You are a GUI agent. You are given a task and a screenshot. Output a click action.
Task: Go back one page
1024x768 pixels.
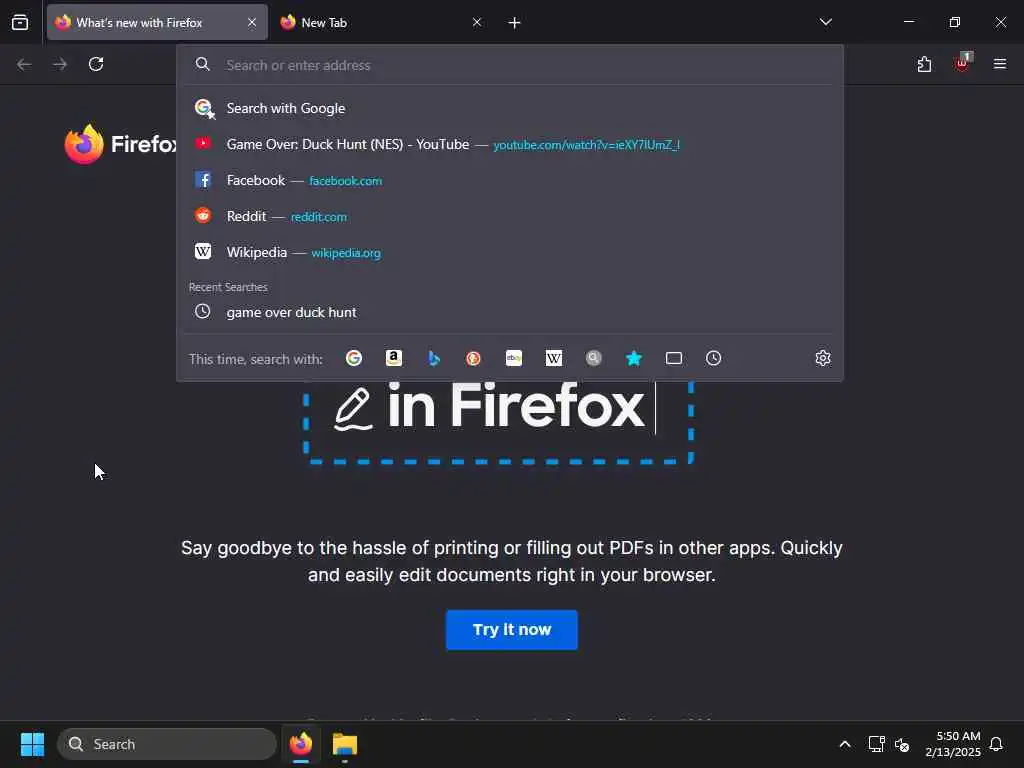click(x=24, y=64)
